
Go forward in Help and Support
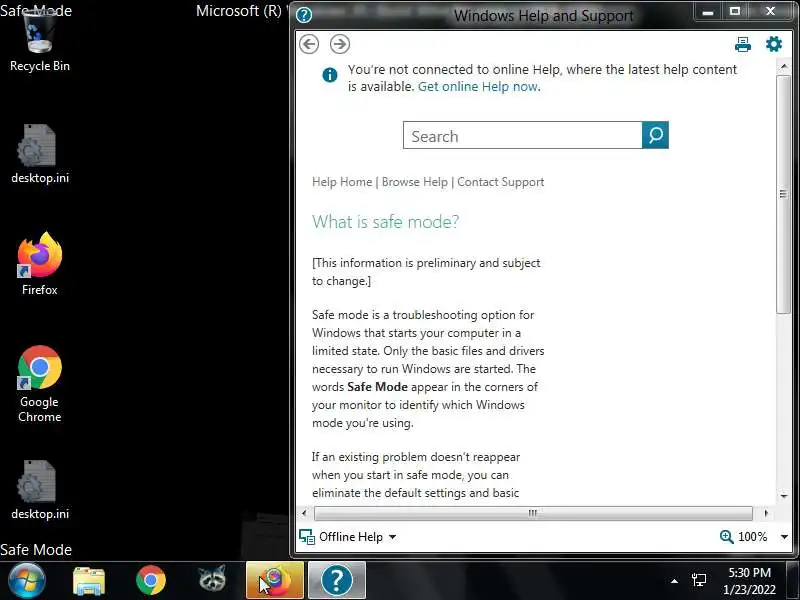click(340, 44)
